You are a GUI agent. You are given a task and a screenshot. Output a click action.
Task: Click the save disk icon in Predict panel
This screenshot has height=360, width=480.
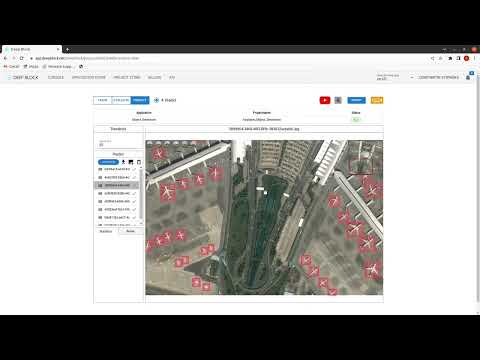tap(131, 162)
